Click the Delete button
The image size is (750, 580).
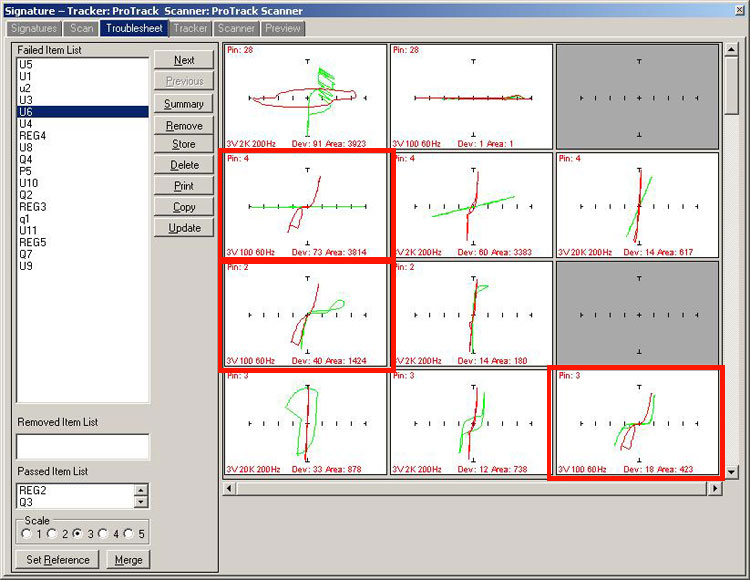pyautogui.click(x=184, y=165)
